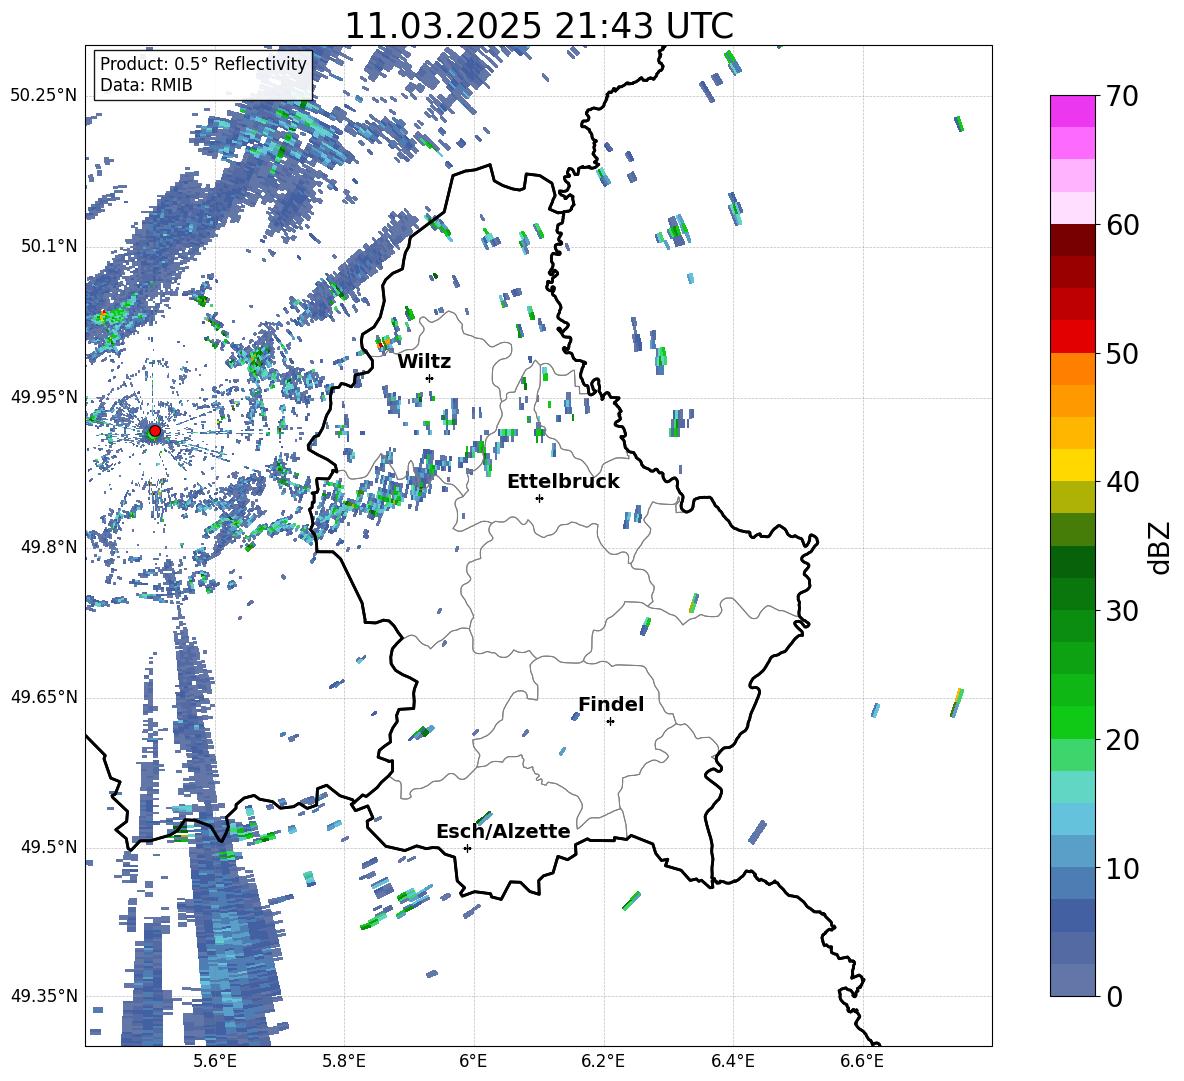The image size is (1184, 1081).
Task: Select the Findel city label
Action: click(x=611, y=704)
